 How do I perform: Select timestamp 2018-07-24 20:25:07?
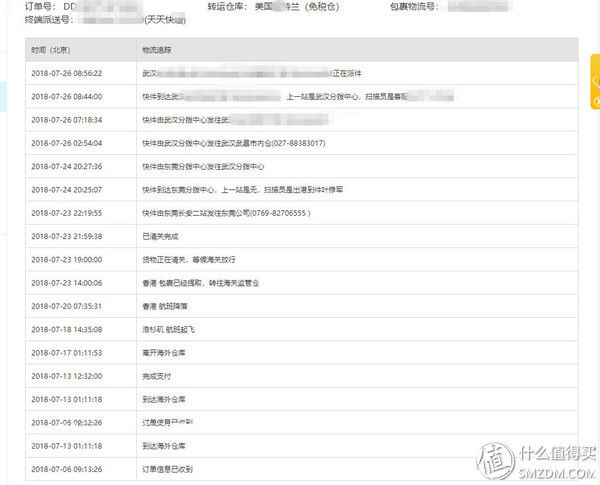tap(67, 190)
